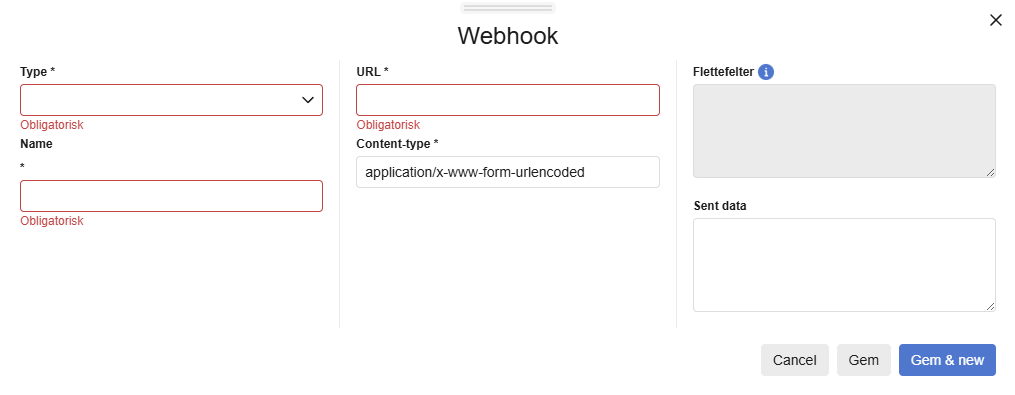Click the Type dropdown chevron arrow
This screenshot has height=395, width=1015.
308,100
